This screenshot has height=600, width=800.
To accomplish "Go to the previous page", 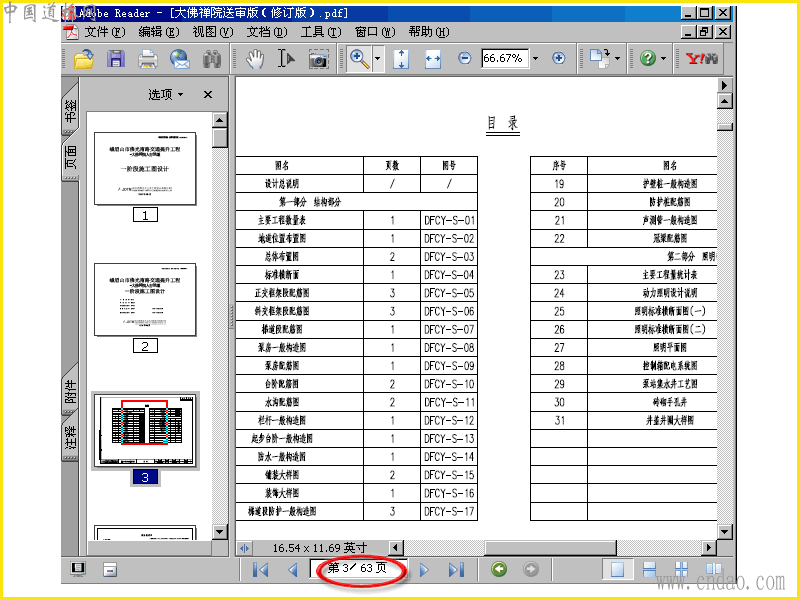I will coord(292,569).
